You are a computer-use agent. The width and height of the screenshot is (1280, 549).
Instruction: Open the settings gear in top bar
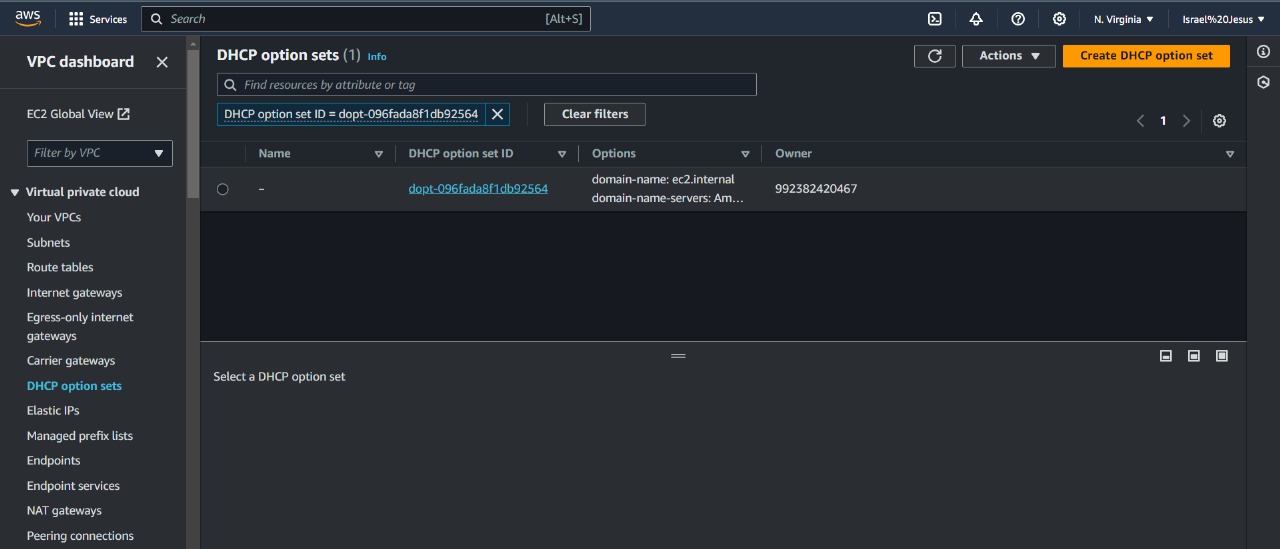[1059, 19]
